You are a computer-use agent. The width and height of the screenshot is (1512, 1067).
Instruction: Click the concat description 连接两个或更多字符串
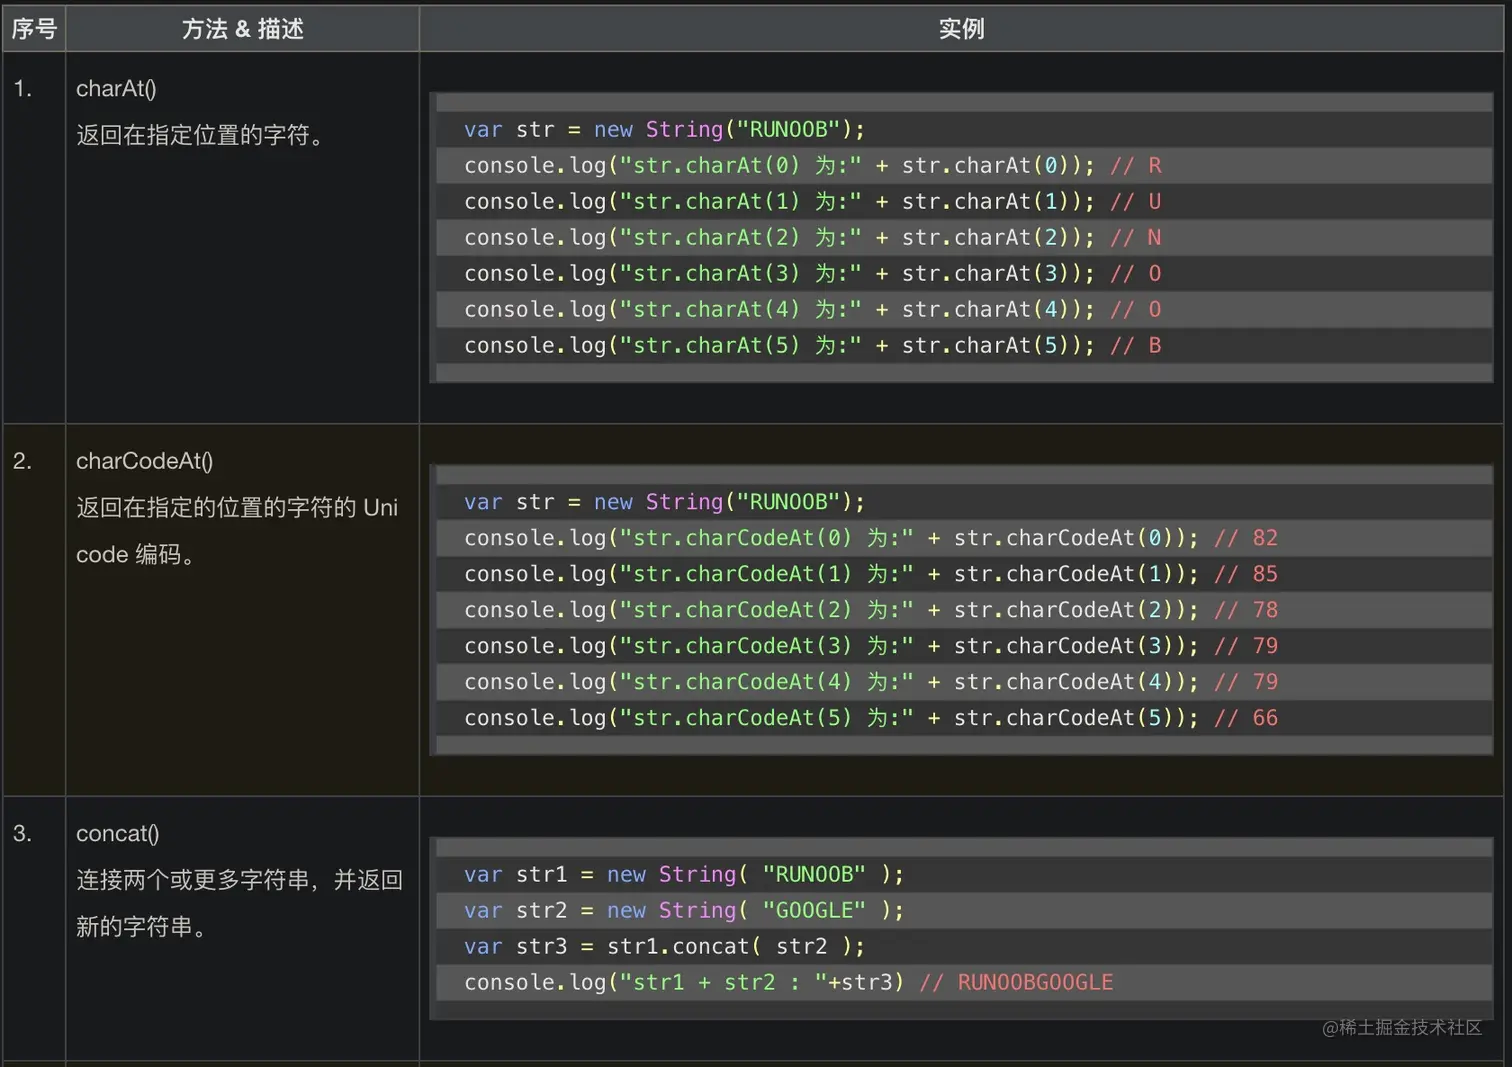pos(239,903)
